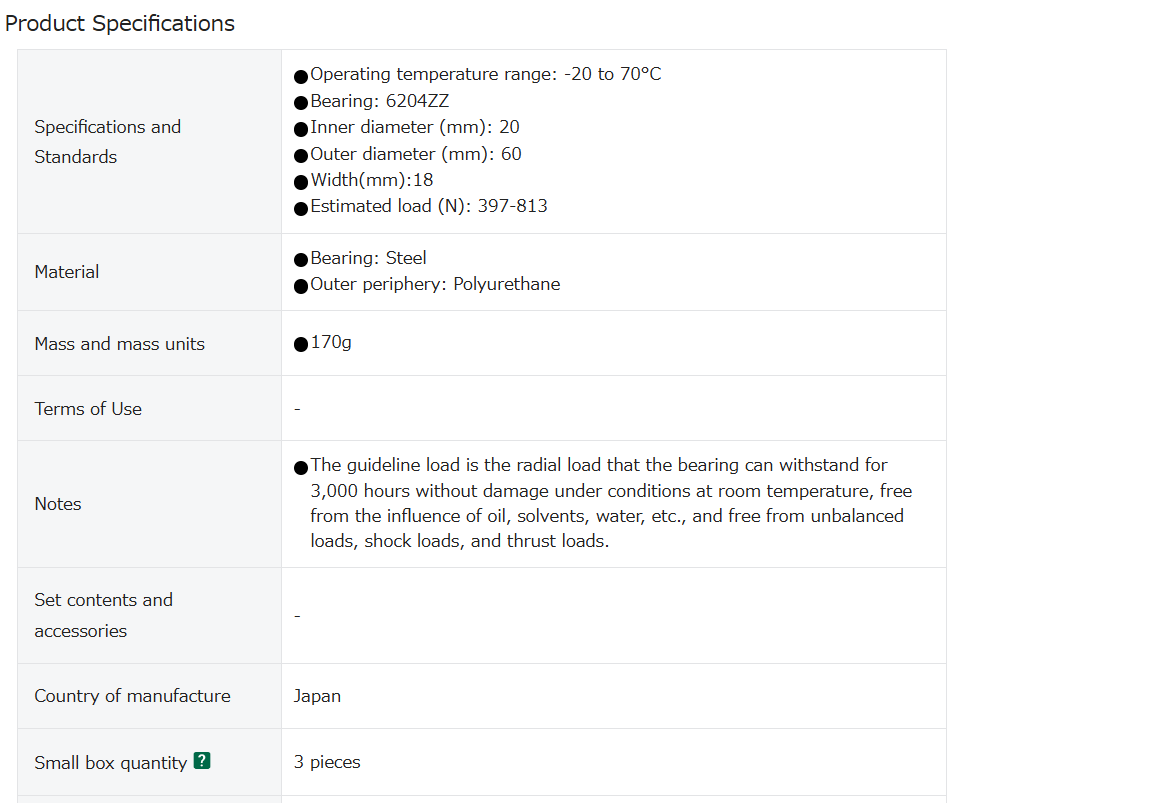
Task: Click the Notes row label
Action: pos(57,504)
